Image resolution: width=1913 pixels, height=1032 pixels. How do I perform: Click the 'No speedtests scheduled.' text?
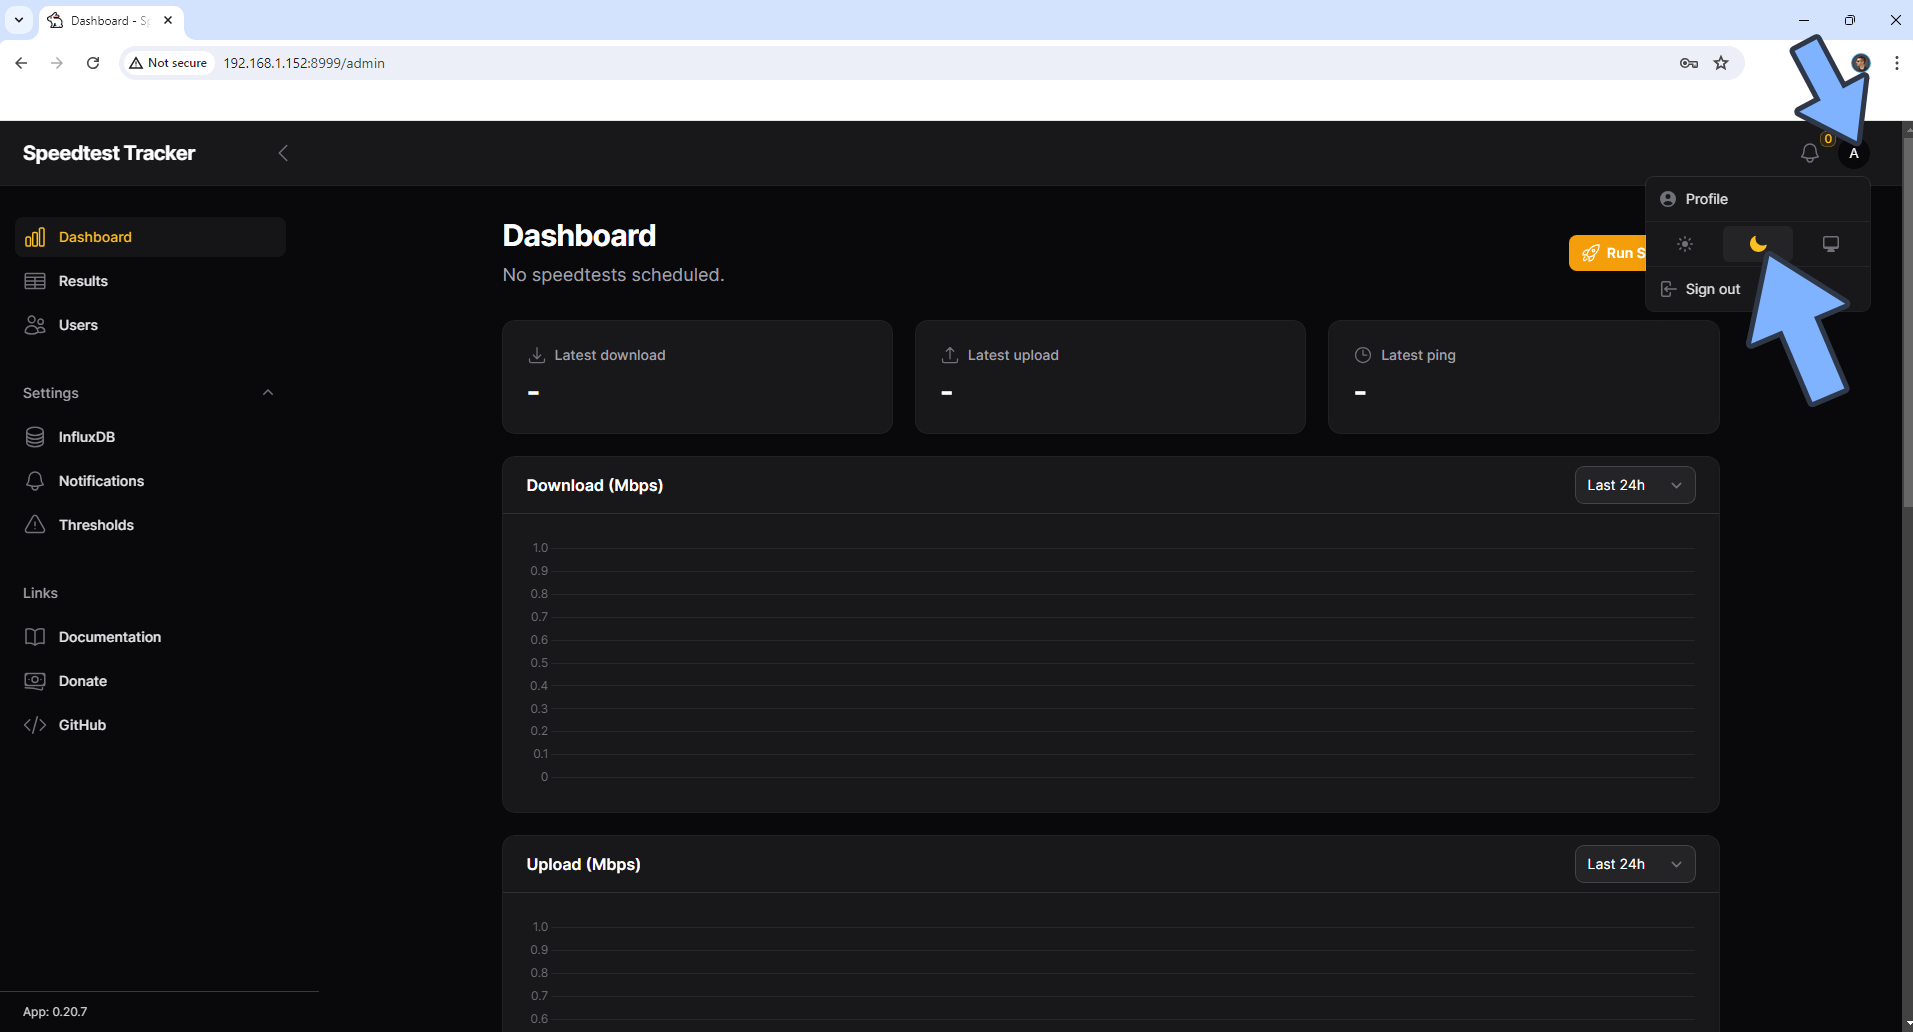[613, 275]
